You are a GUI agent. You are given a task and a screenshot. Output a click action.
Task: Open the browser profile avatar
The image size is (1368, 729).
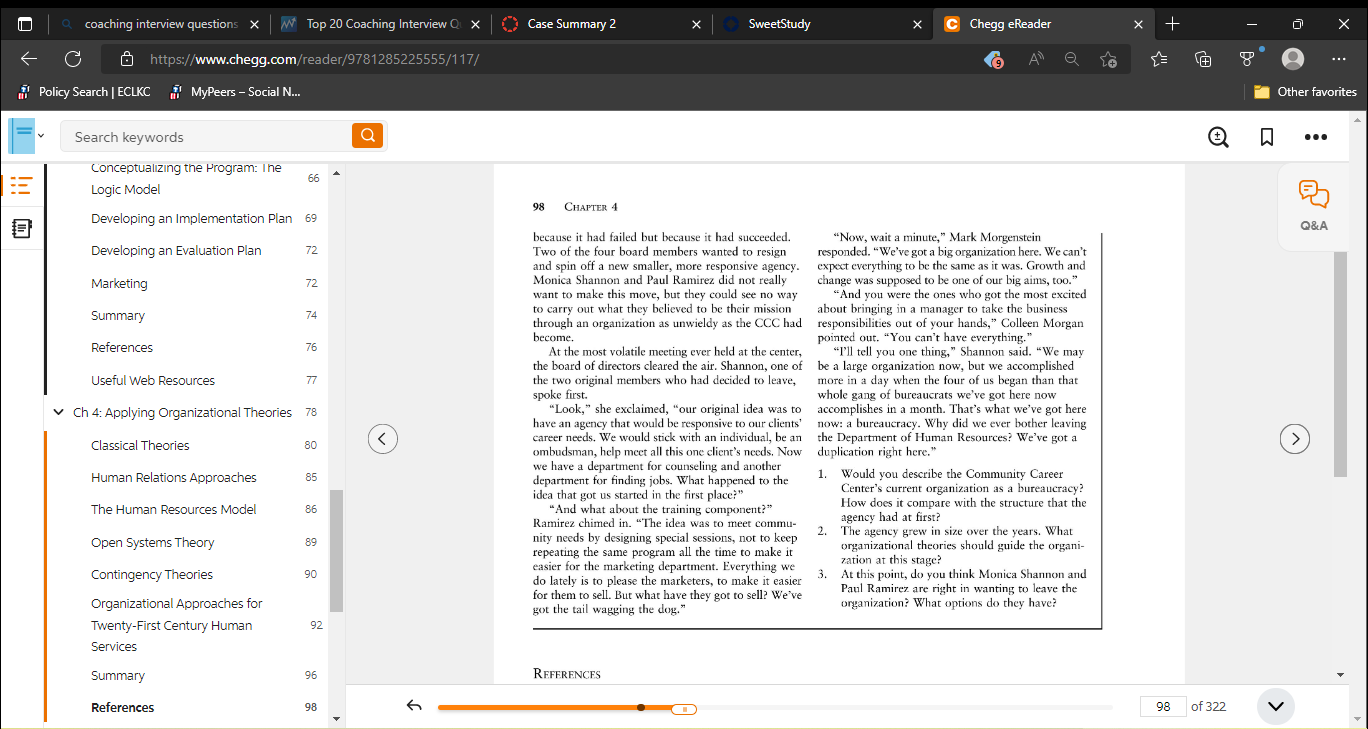(1293, 59)
